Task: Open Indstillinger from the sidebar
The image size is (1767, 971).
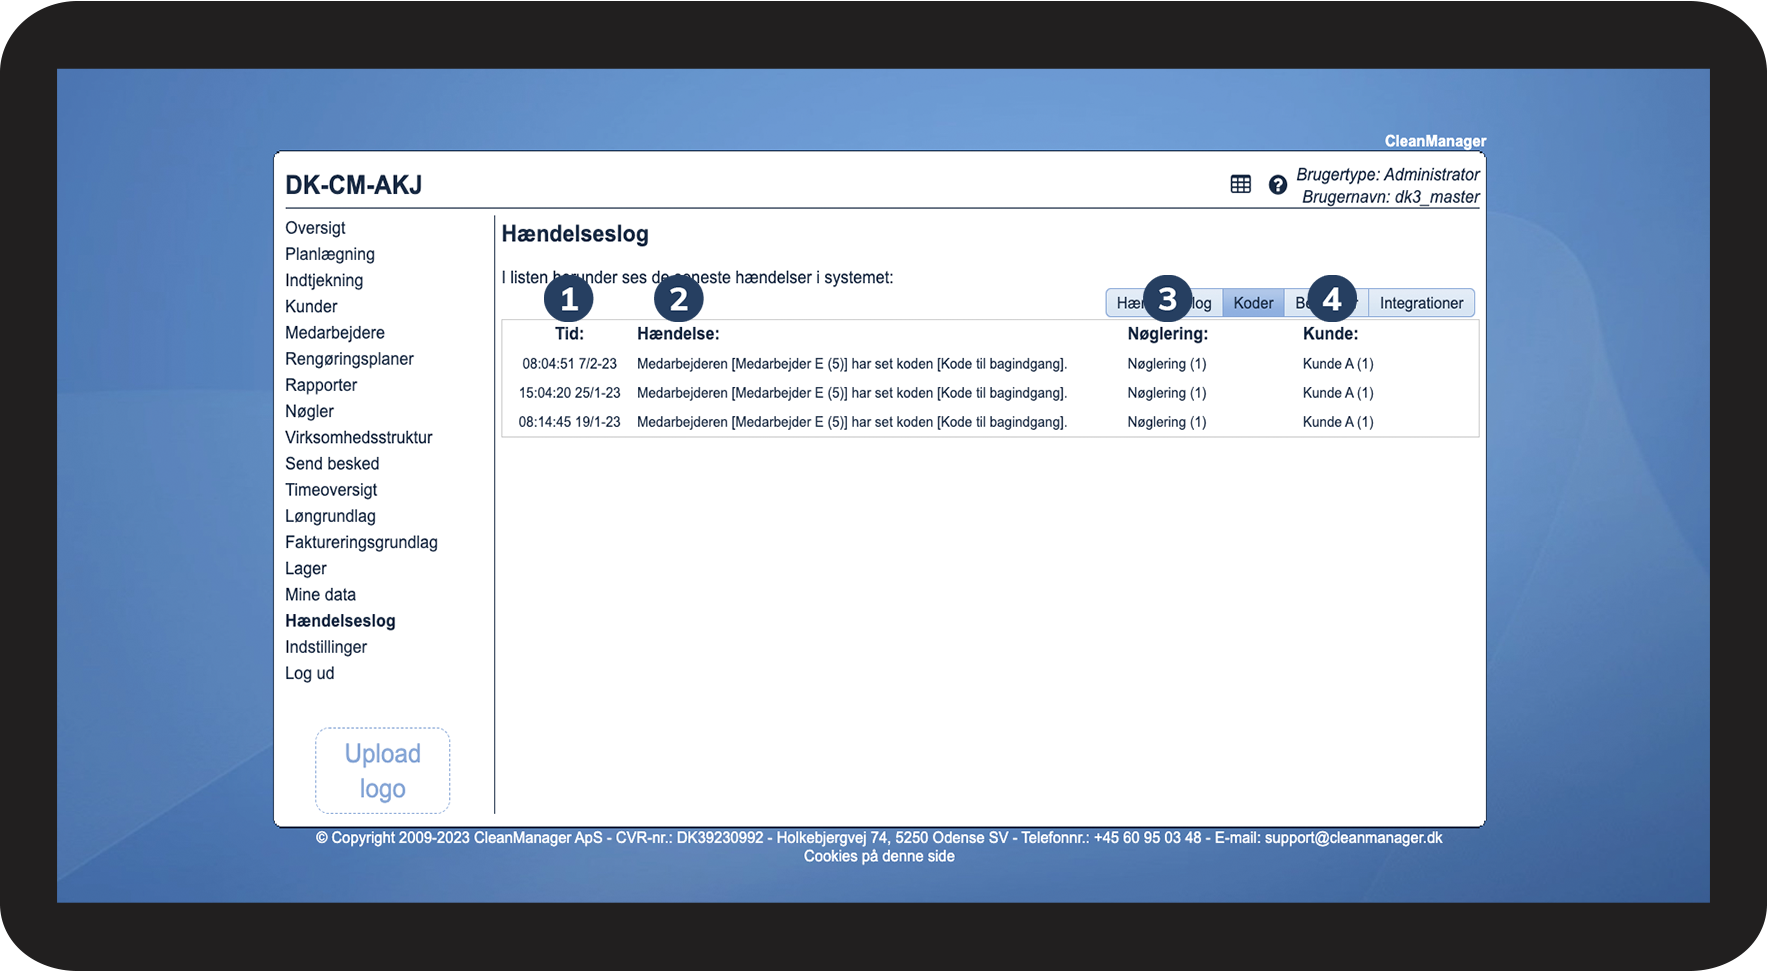Action: click(x=326, y=647)
